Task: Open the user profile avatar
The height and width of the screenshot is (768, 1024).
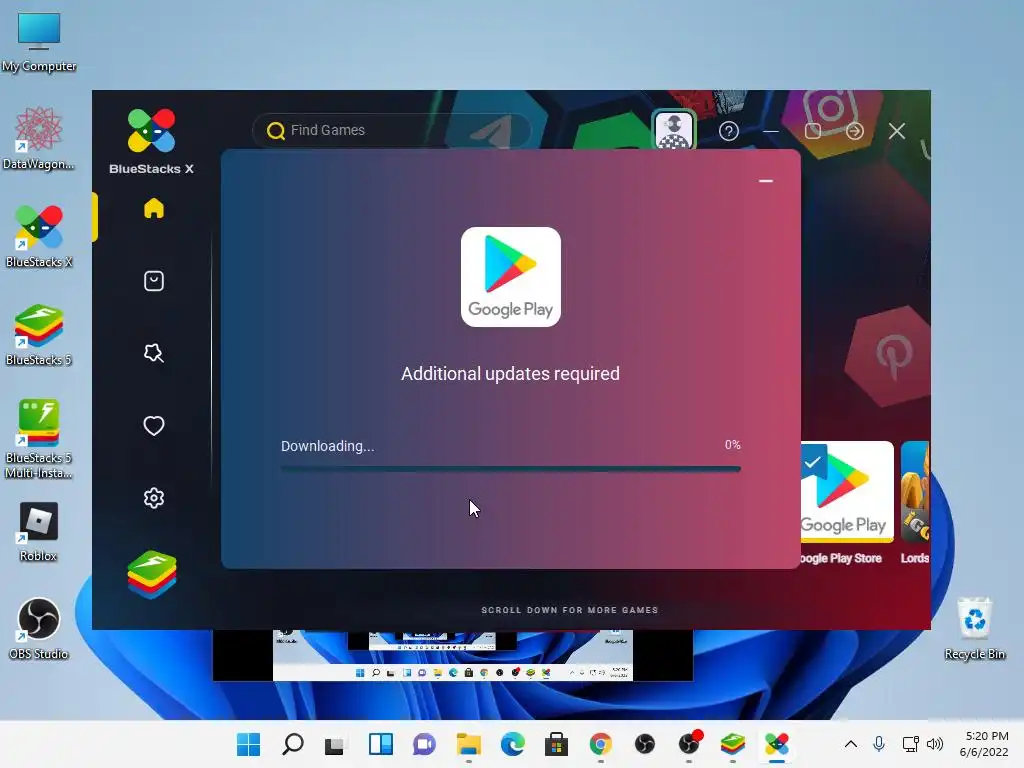Action: pyautogui.click(x=674, y=130)
